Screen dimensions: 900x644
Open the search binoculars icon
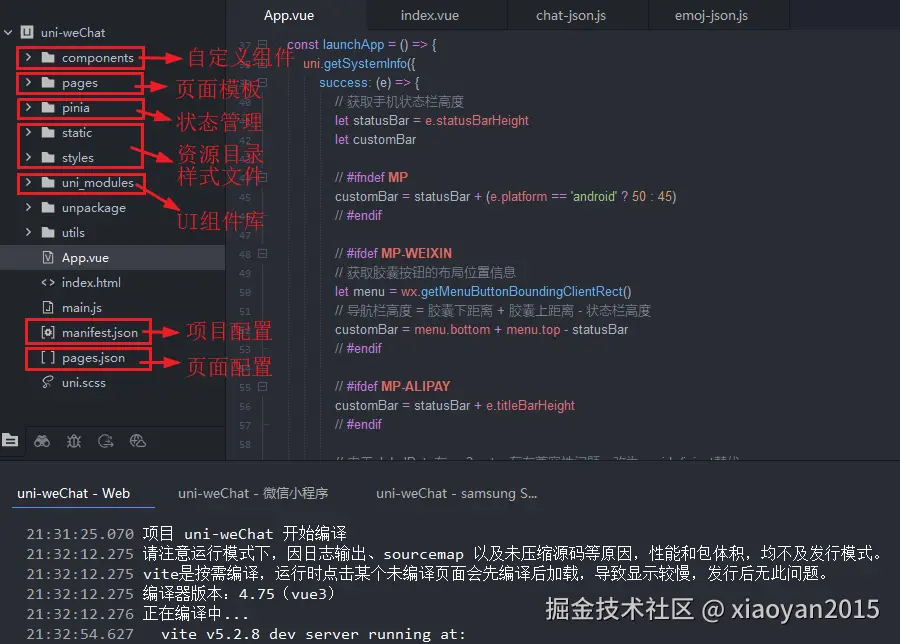(42, 440)
